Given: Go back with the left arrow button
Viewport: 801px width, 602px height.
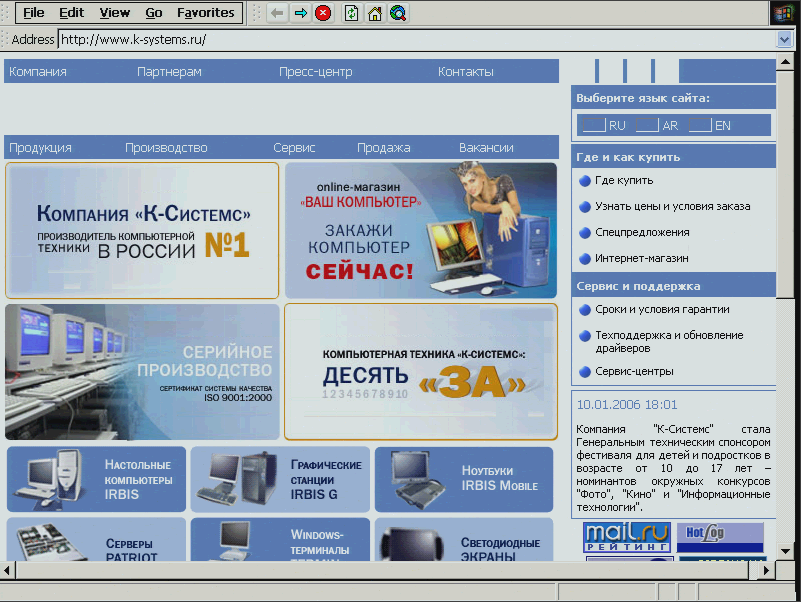Looking at the screenshot, I should point(277,13).
